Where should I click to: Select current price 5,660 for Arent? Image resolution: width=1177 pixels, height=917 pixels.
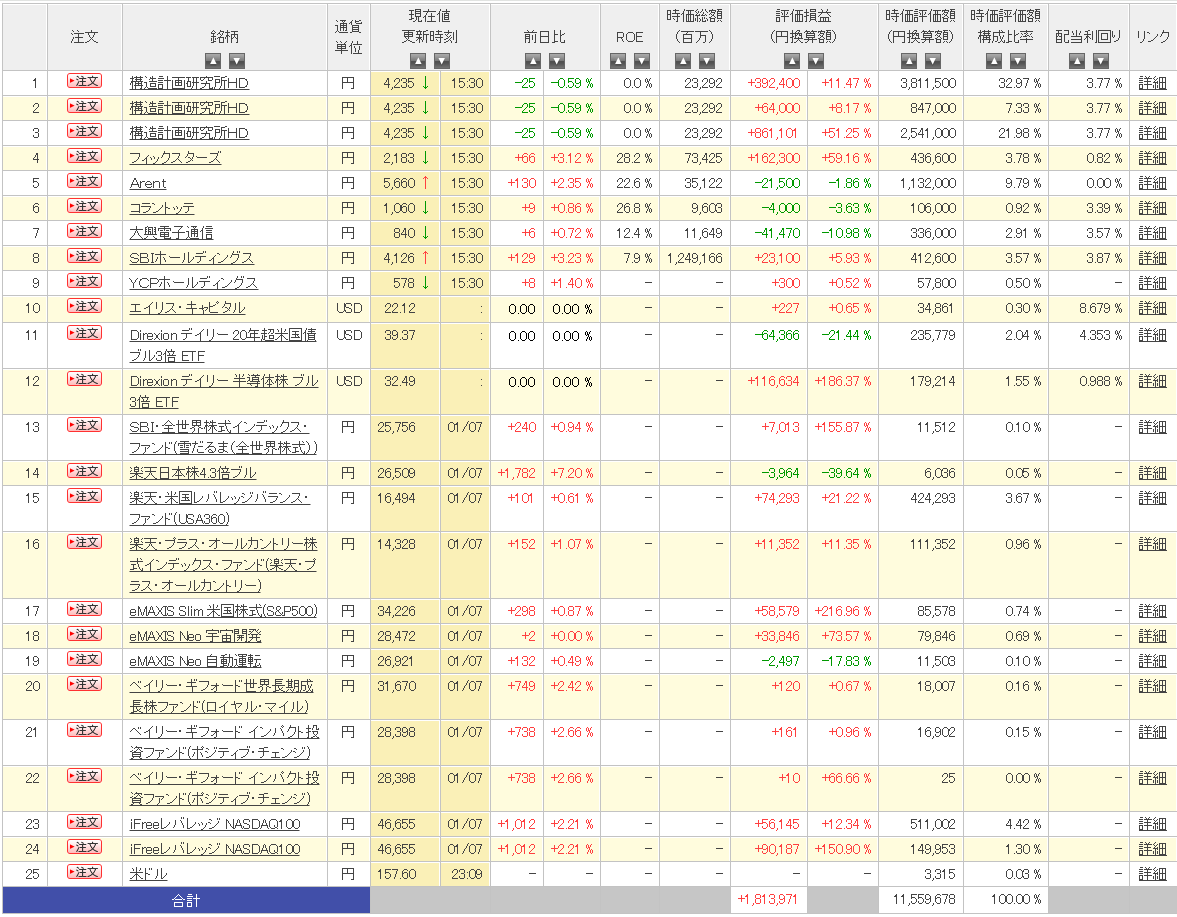[x=399, y=183]
